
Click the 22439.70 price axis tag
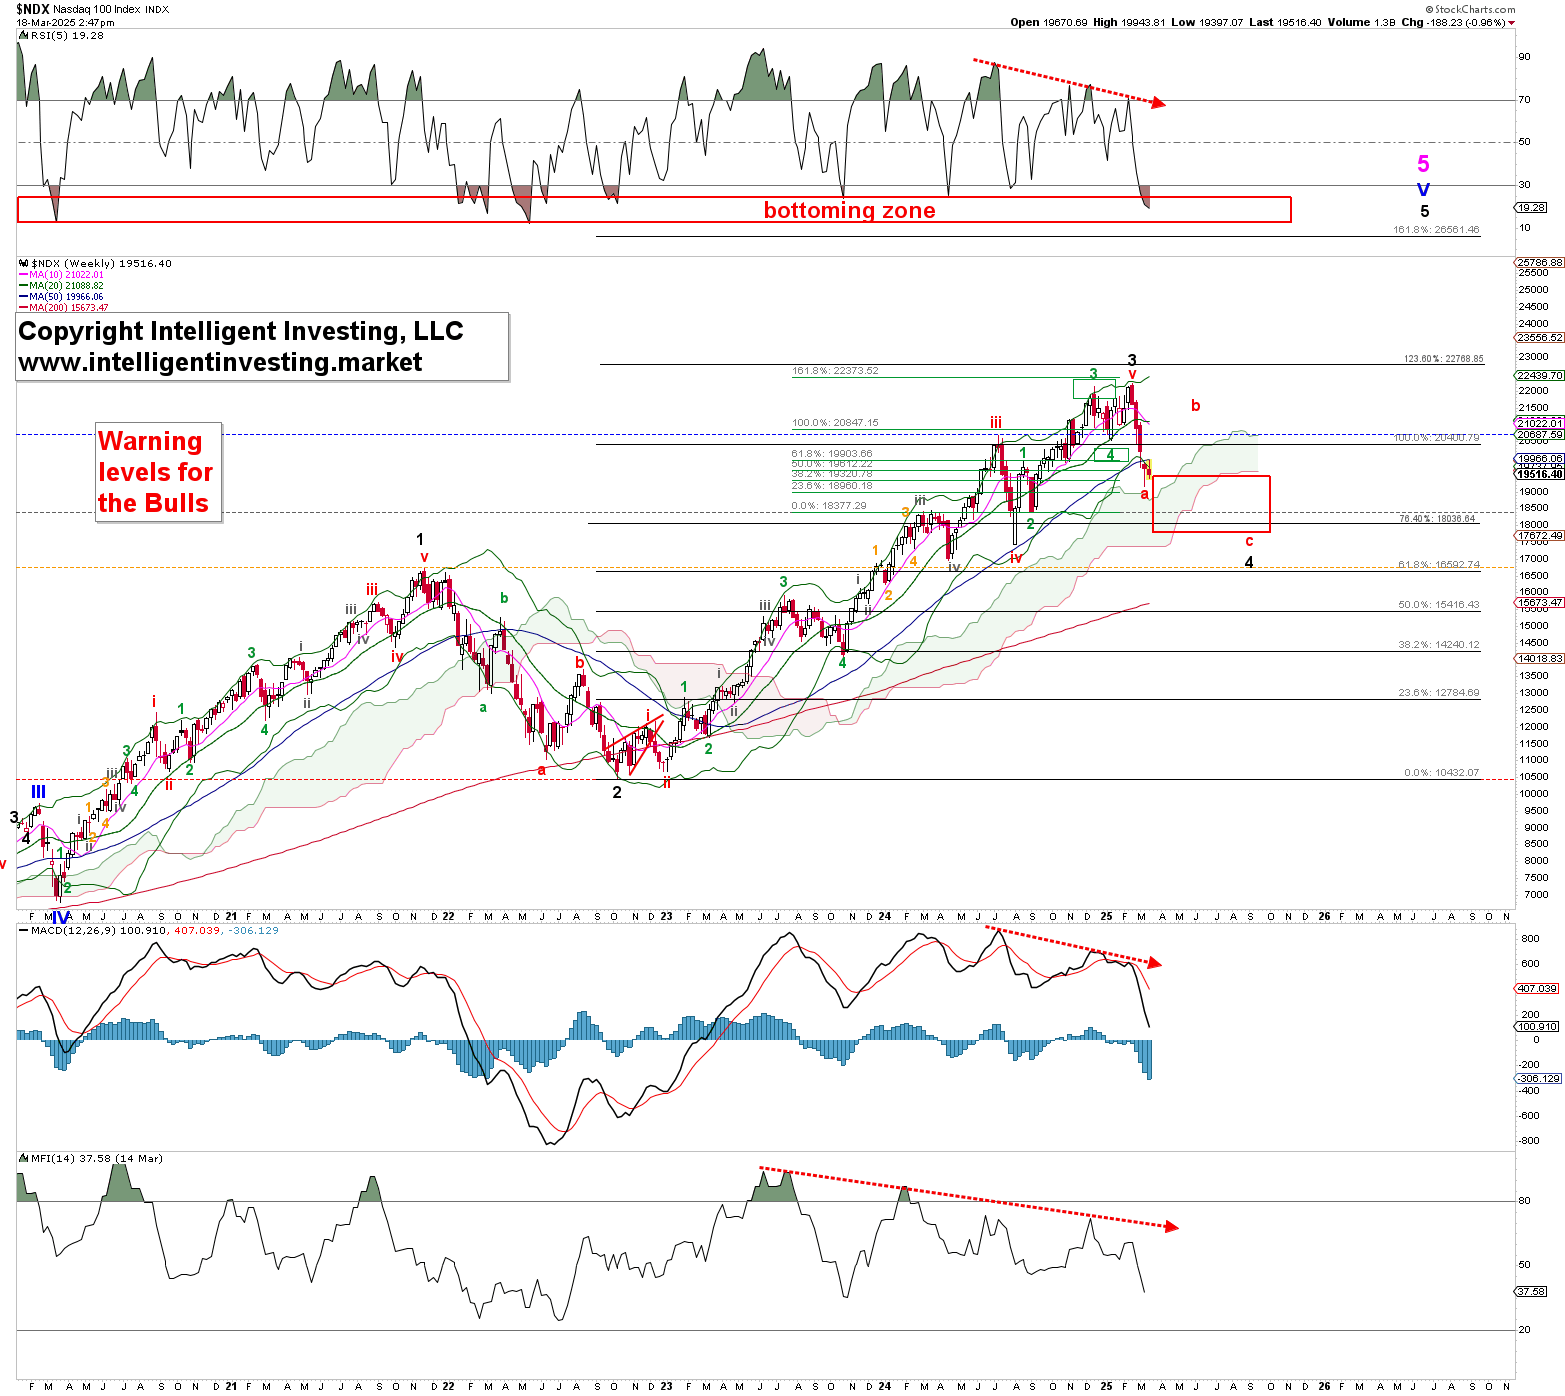[x=1540, y=376]
